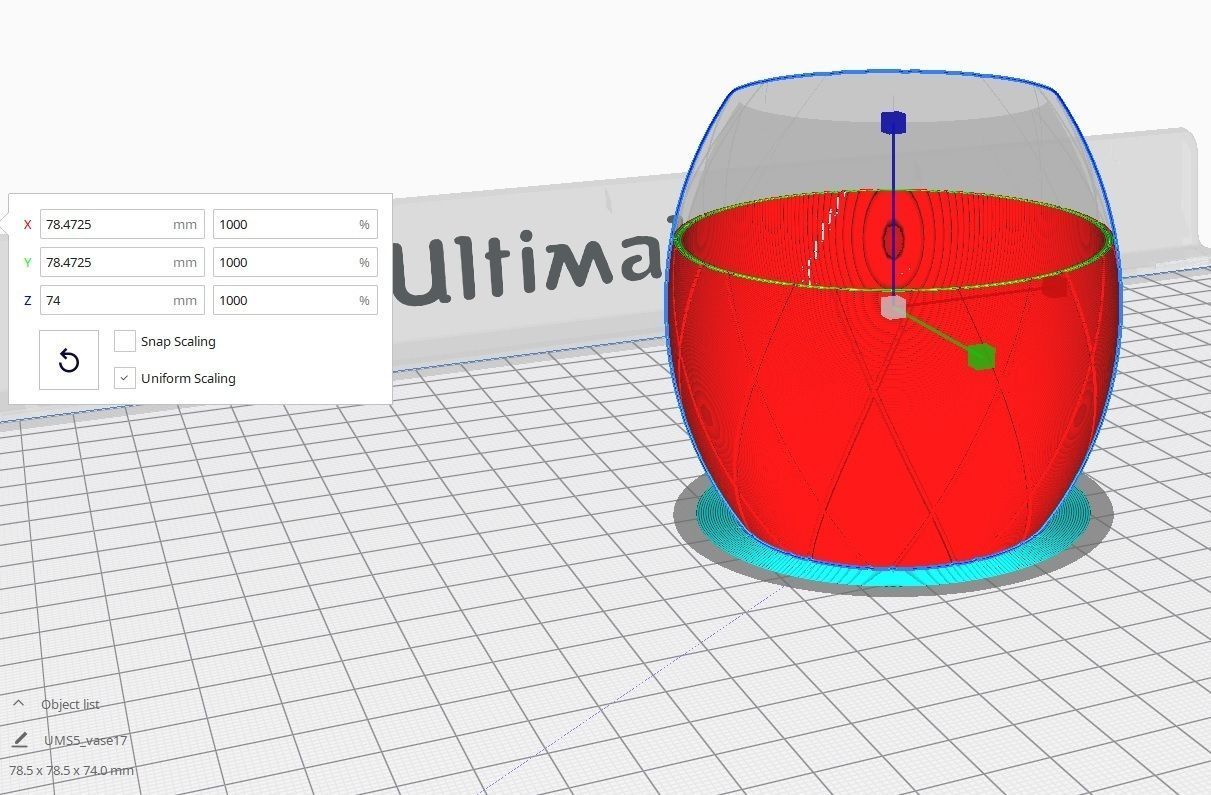Image resolution: width=1211 pixels, height=795 pixels.
Task: Click the reset scale button
Action: (69, 360)
